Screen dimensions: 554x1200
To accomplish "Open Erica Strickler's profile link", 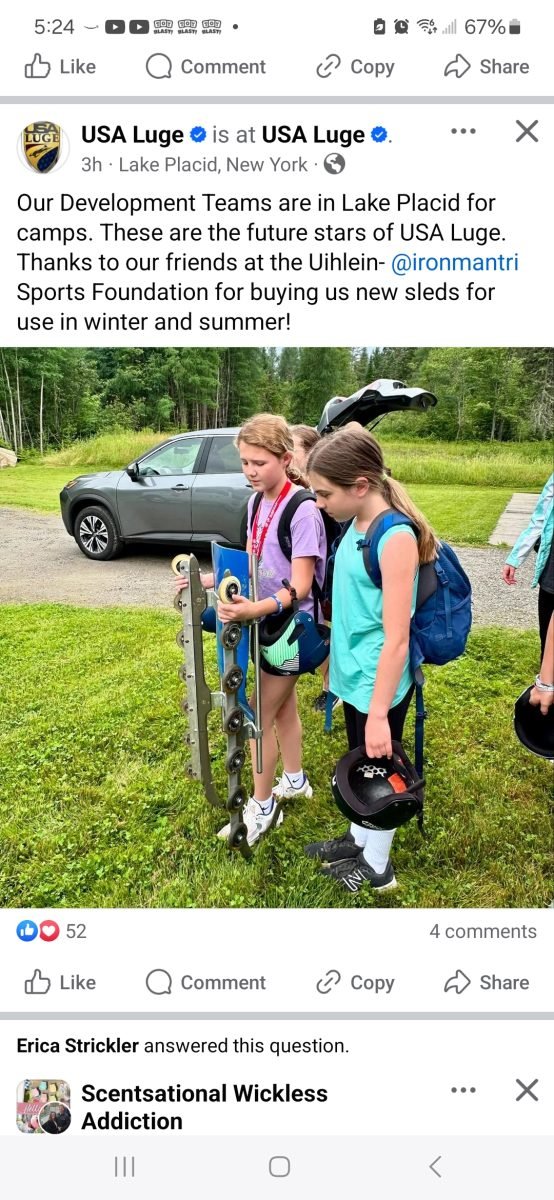I will (78, 1046).
